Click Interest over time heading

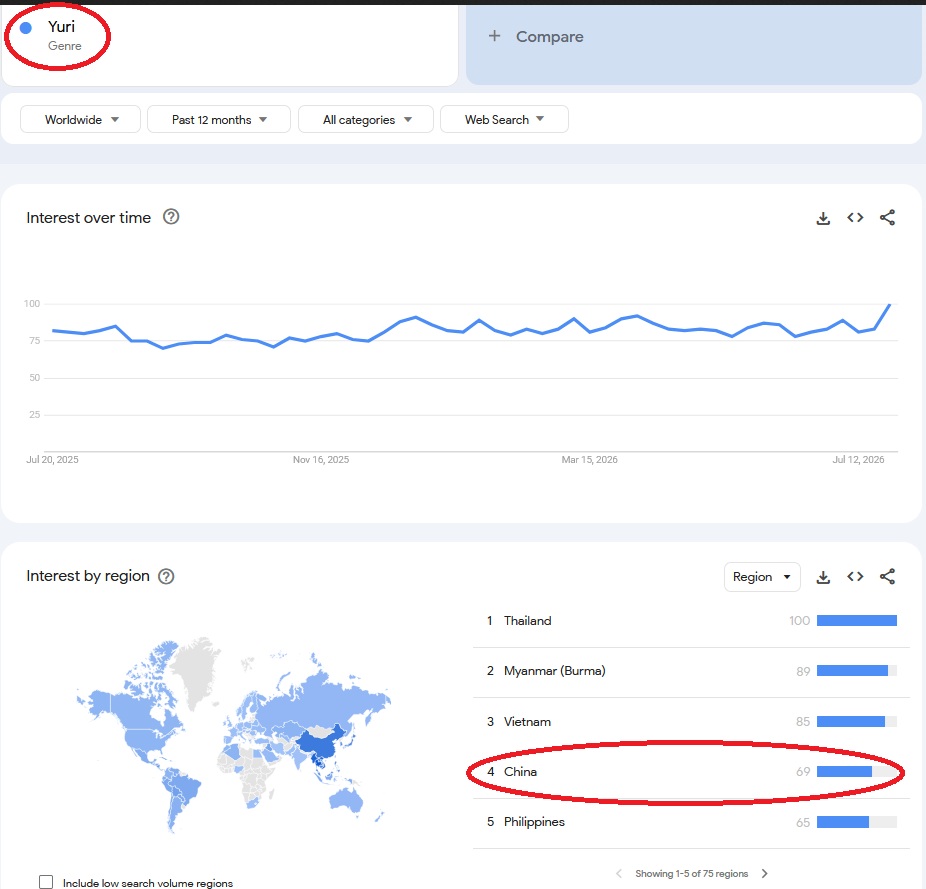pos(89,217)
